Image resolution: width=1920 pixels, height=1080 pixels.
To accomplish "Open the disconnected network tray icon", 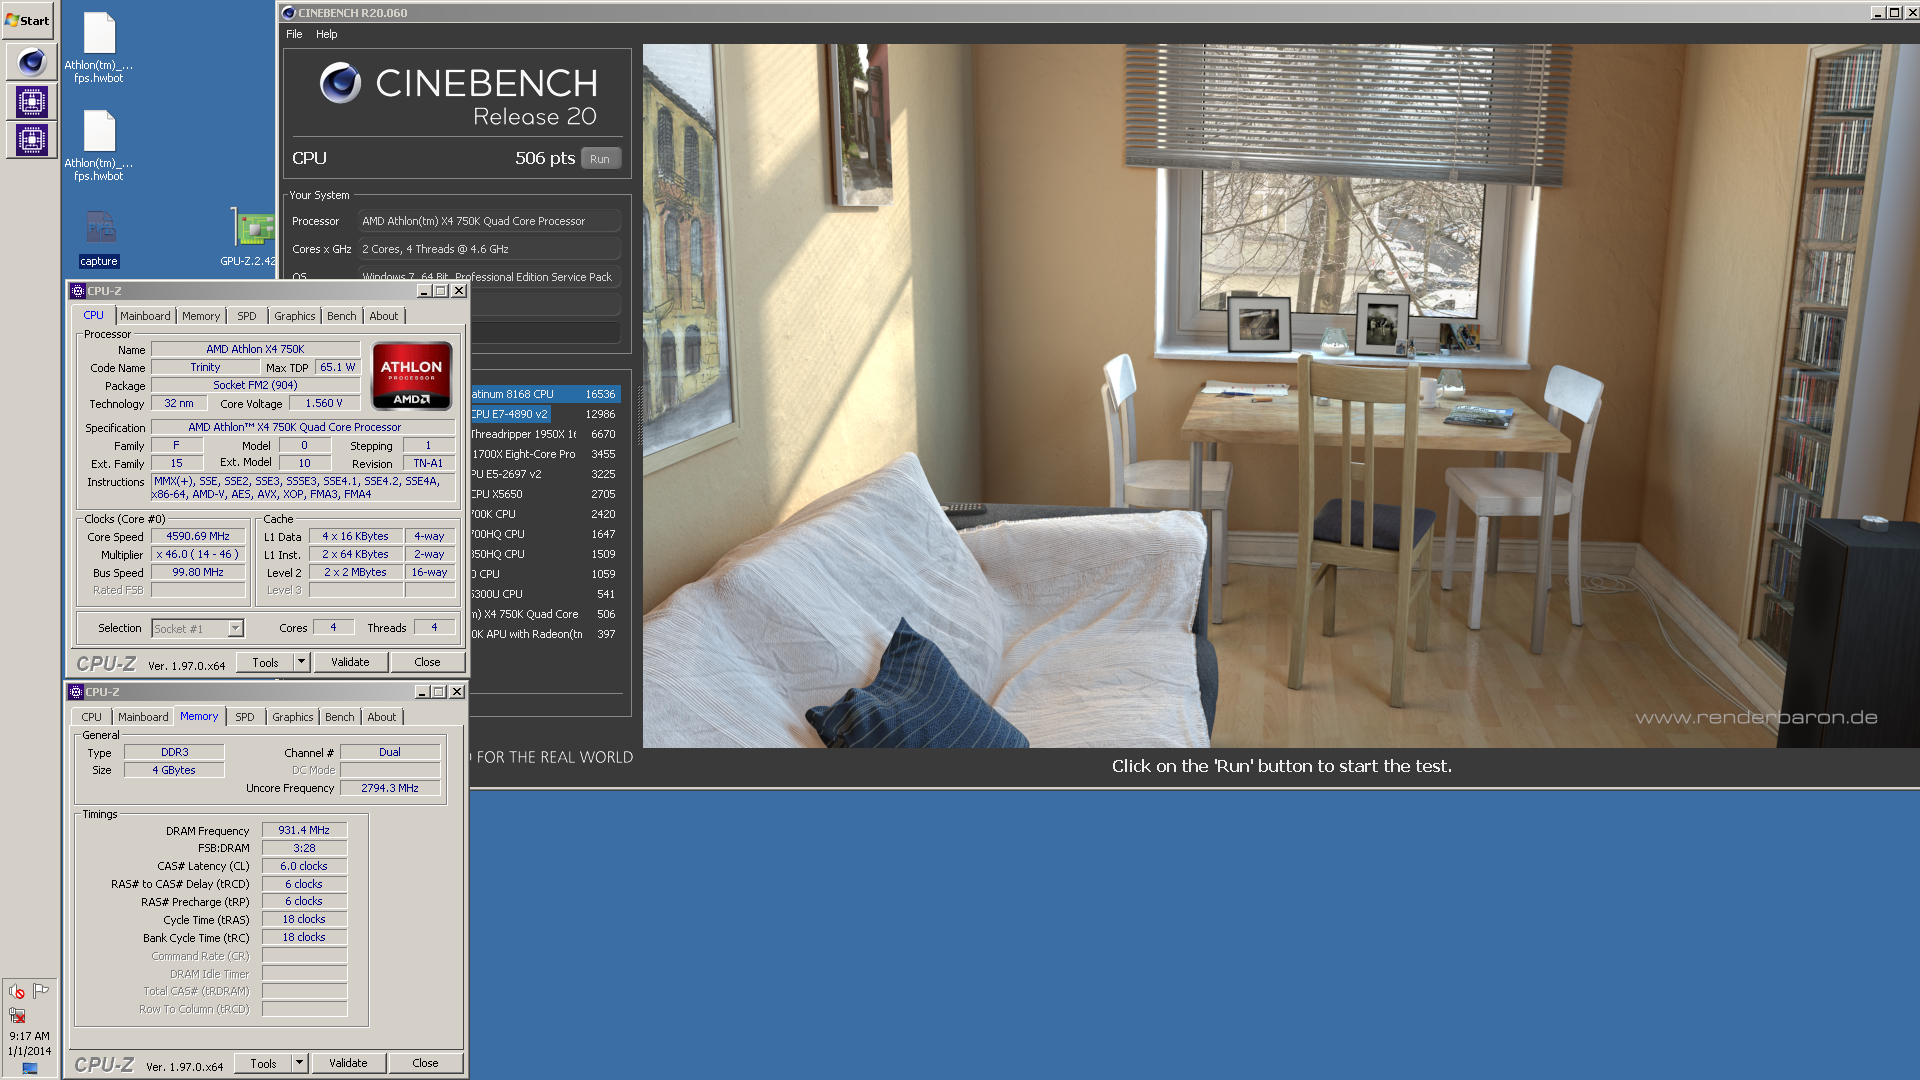I will (17, 1015).
